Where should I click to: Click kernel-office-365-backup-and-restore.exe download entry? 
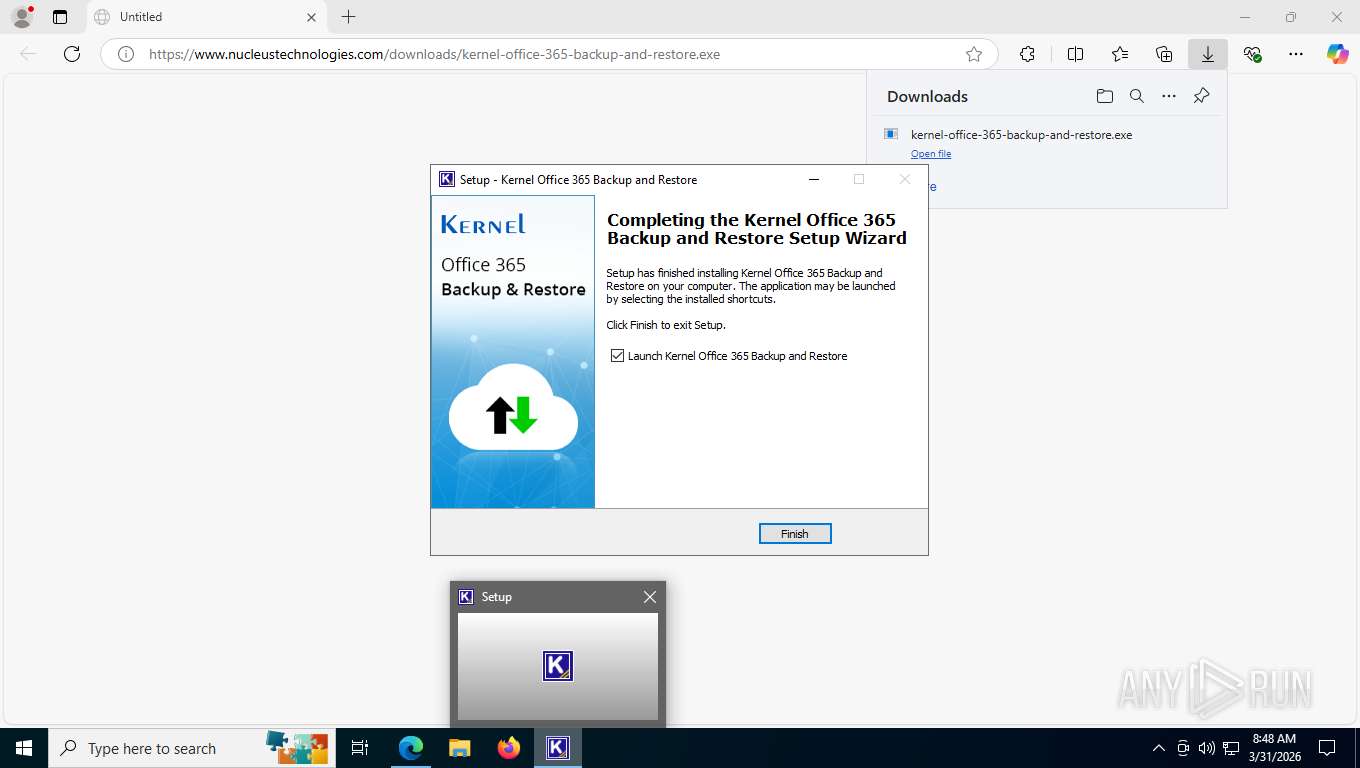coord(1021,134)
